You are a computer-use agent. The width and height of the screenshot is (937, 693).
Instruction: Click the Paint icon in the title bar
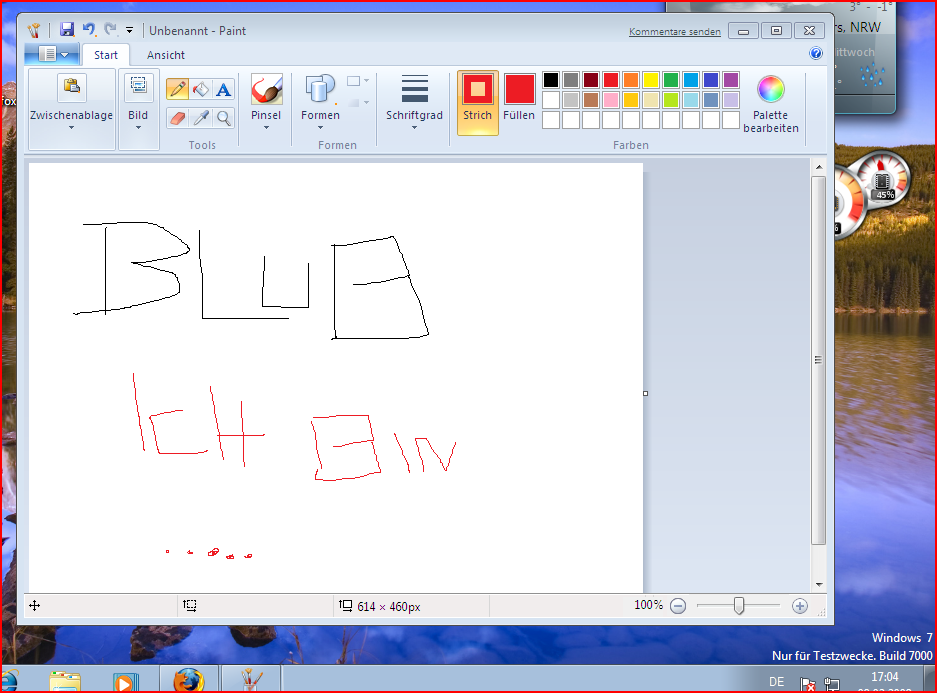(x=34, y=30)
